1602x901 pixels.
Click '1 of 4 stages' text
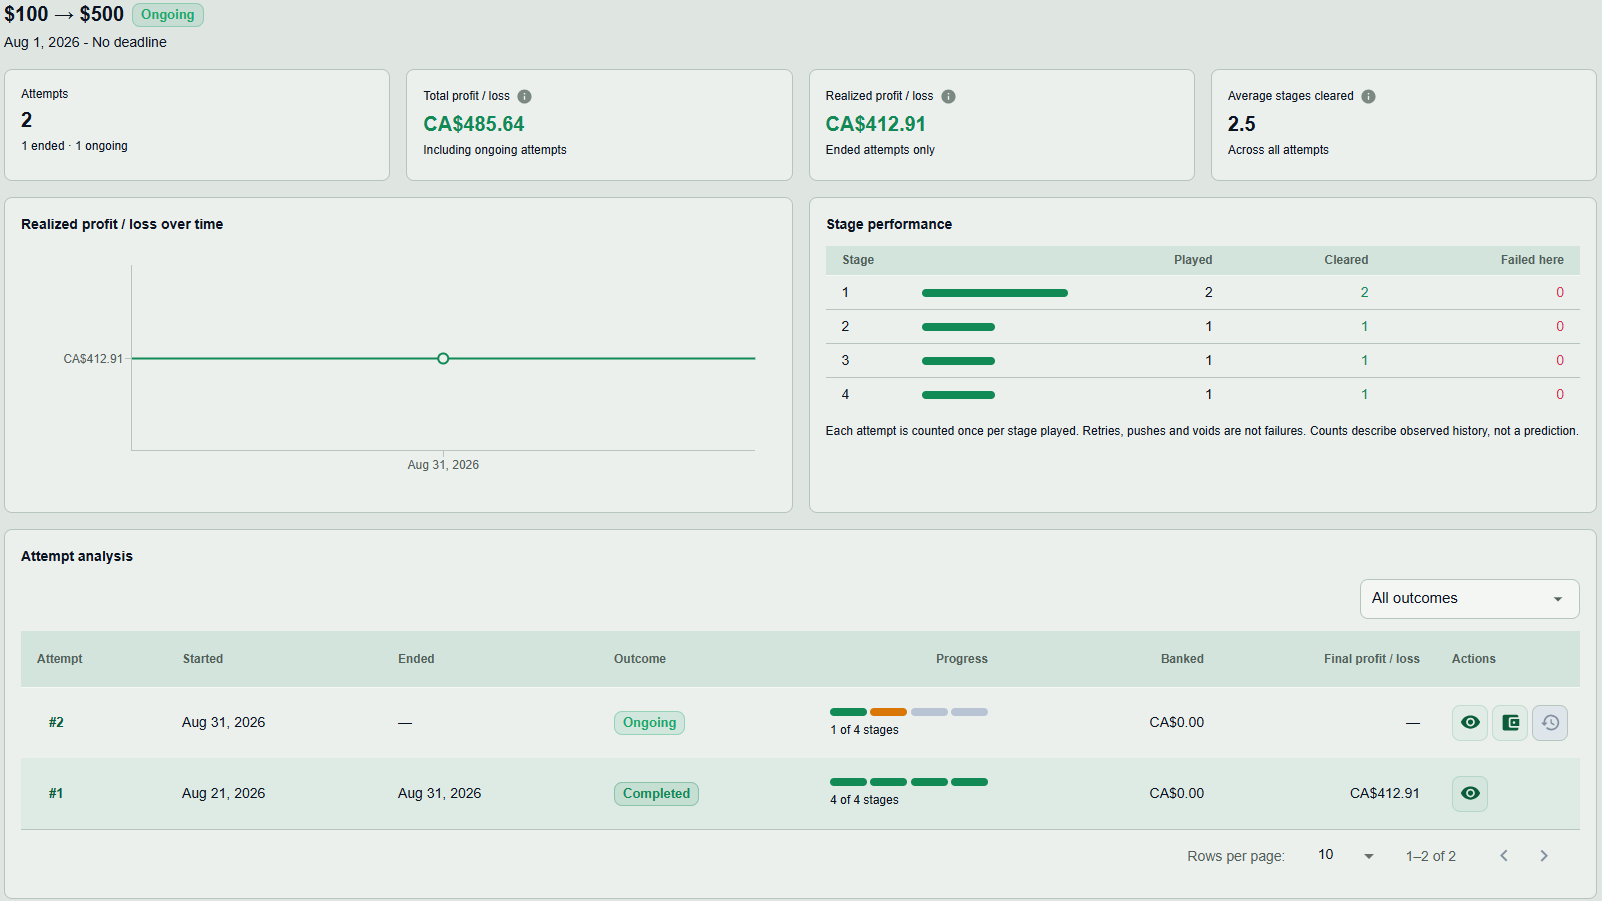(x=864, y=730)
